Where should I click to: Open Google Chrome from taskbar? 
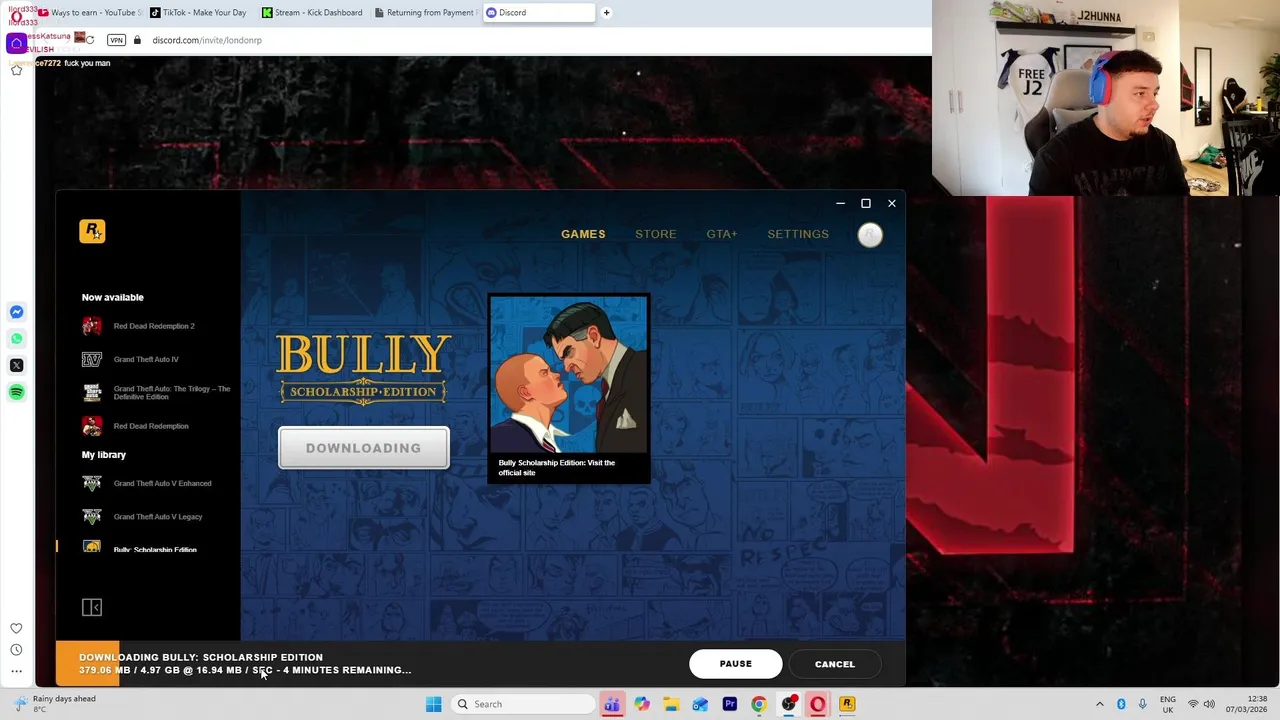[x=759, y=704]
